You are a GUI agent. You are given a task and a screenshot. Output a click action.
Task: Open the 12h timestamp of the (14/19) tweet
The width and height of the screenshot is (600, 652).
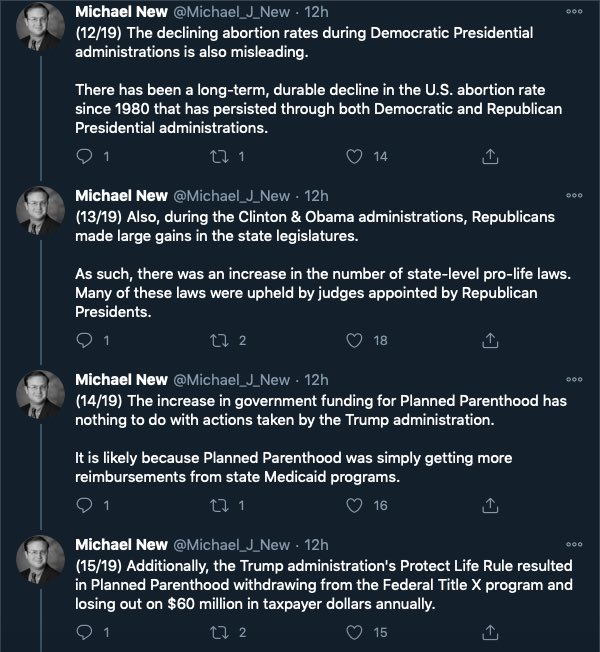(x=316, y=380)
